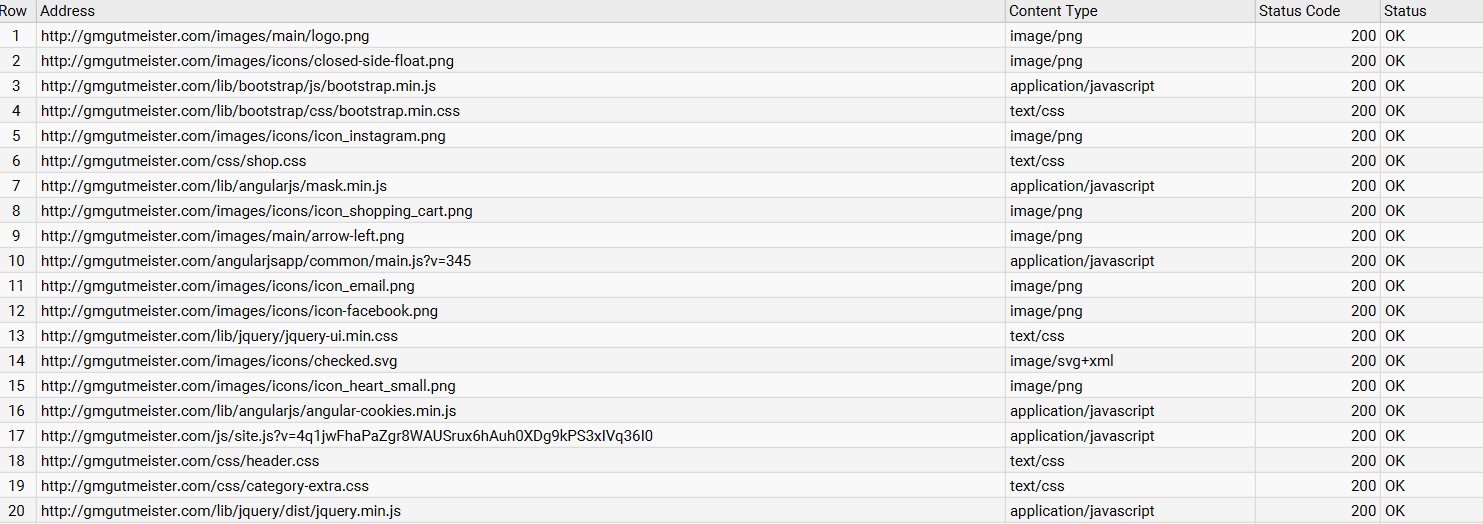Click the Row column header
1483x524 pixels.
14,11
